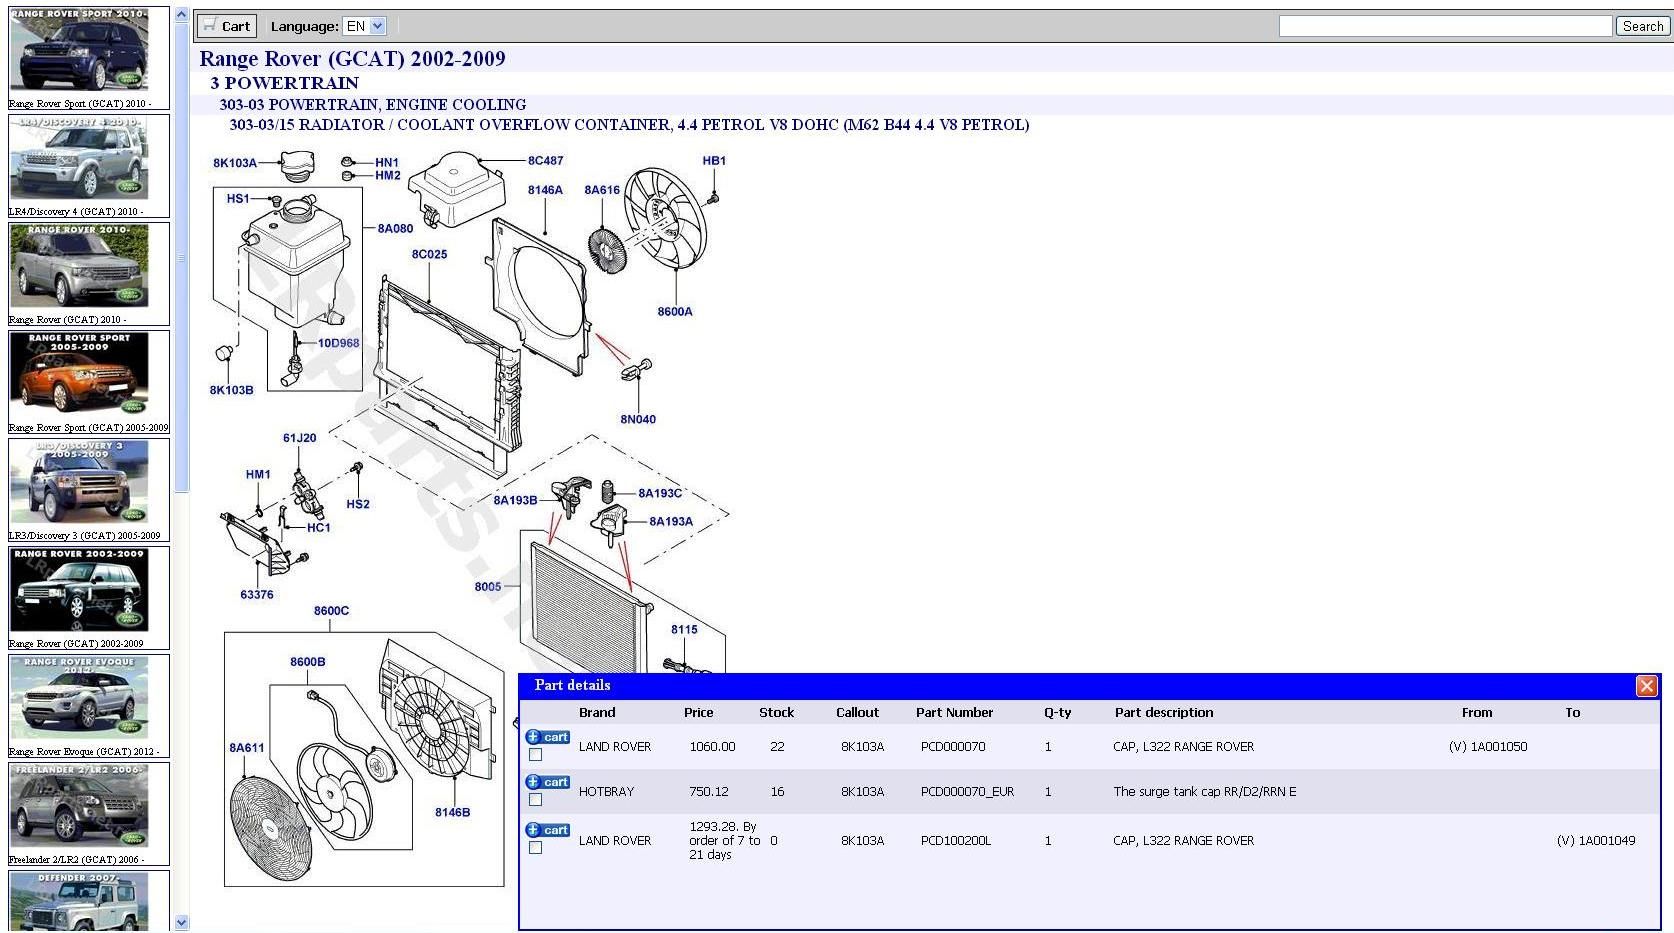This screenshot has width=1674, height=933.
Task: Click callout 61J20 on diagram
Action: point(299,438)
